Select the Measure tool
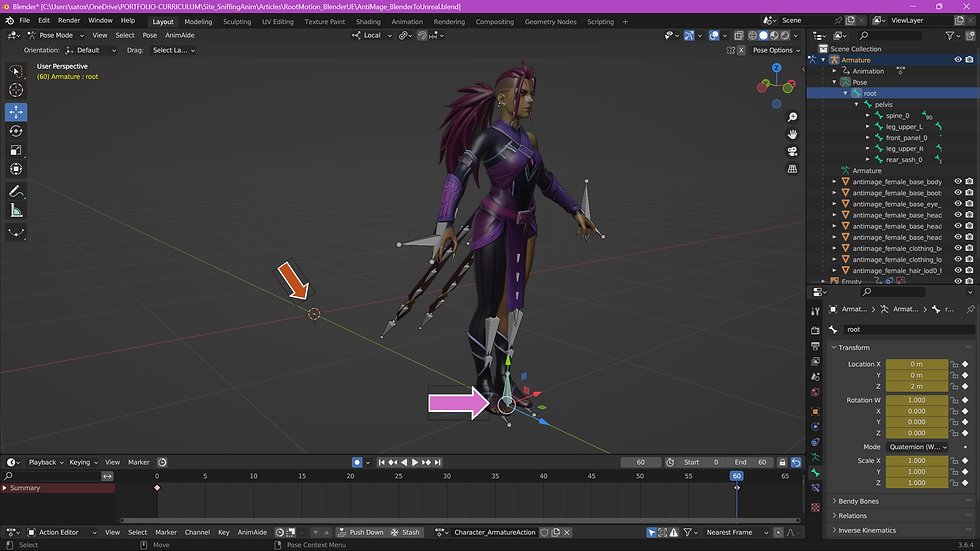 pyautogui.click(x=16, y=211)
